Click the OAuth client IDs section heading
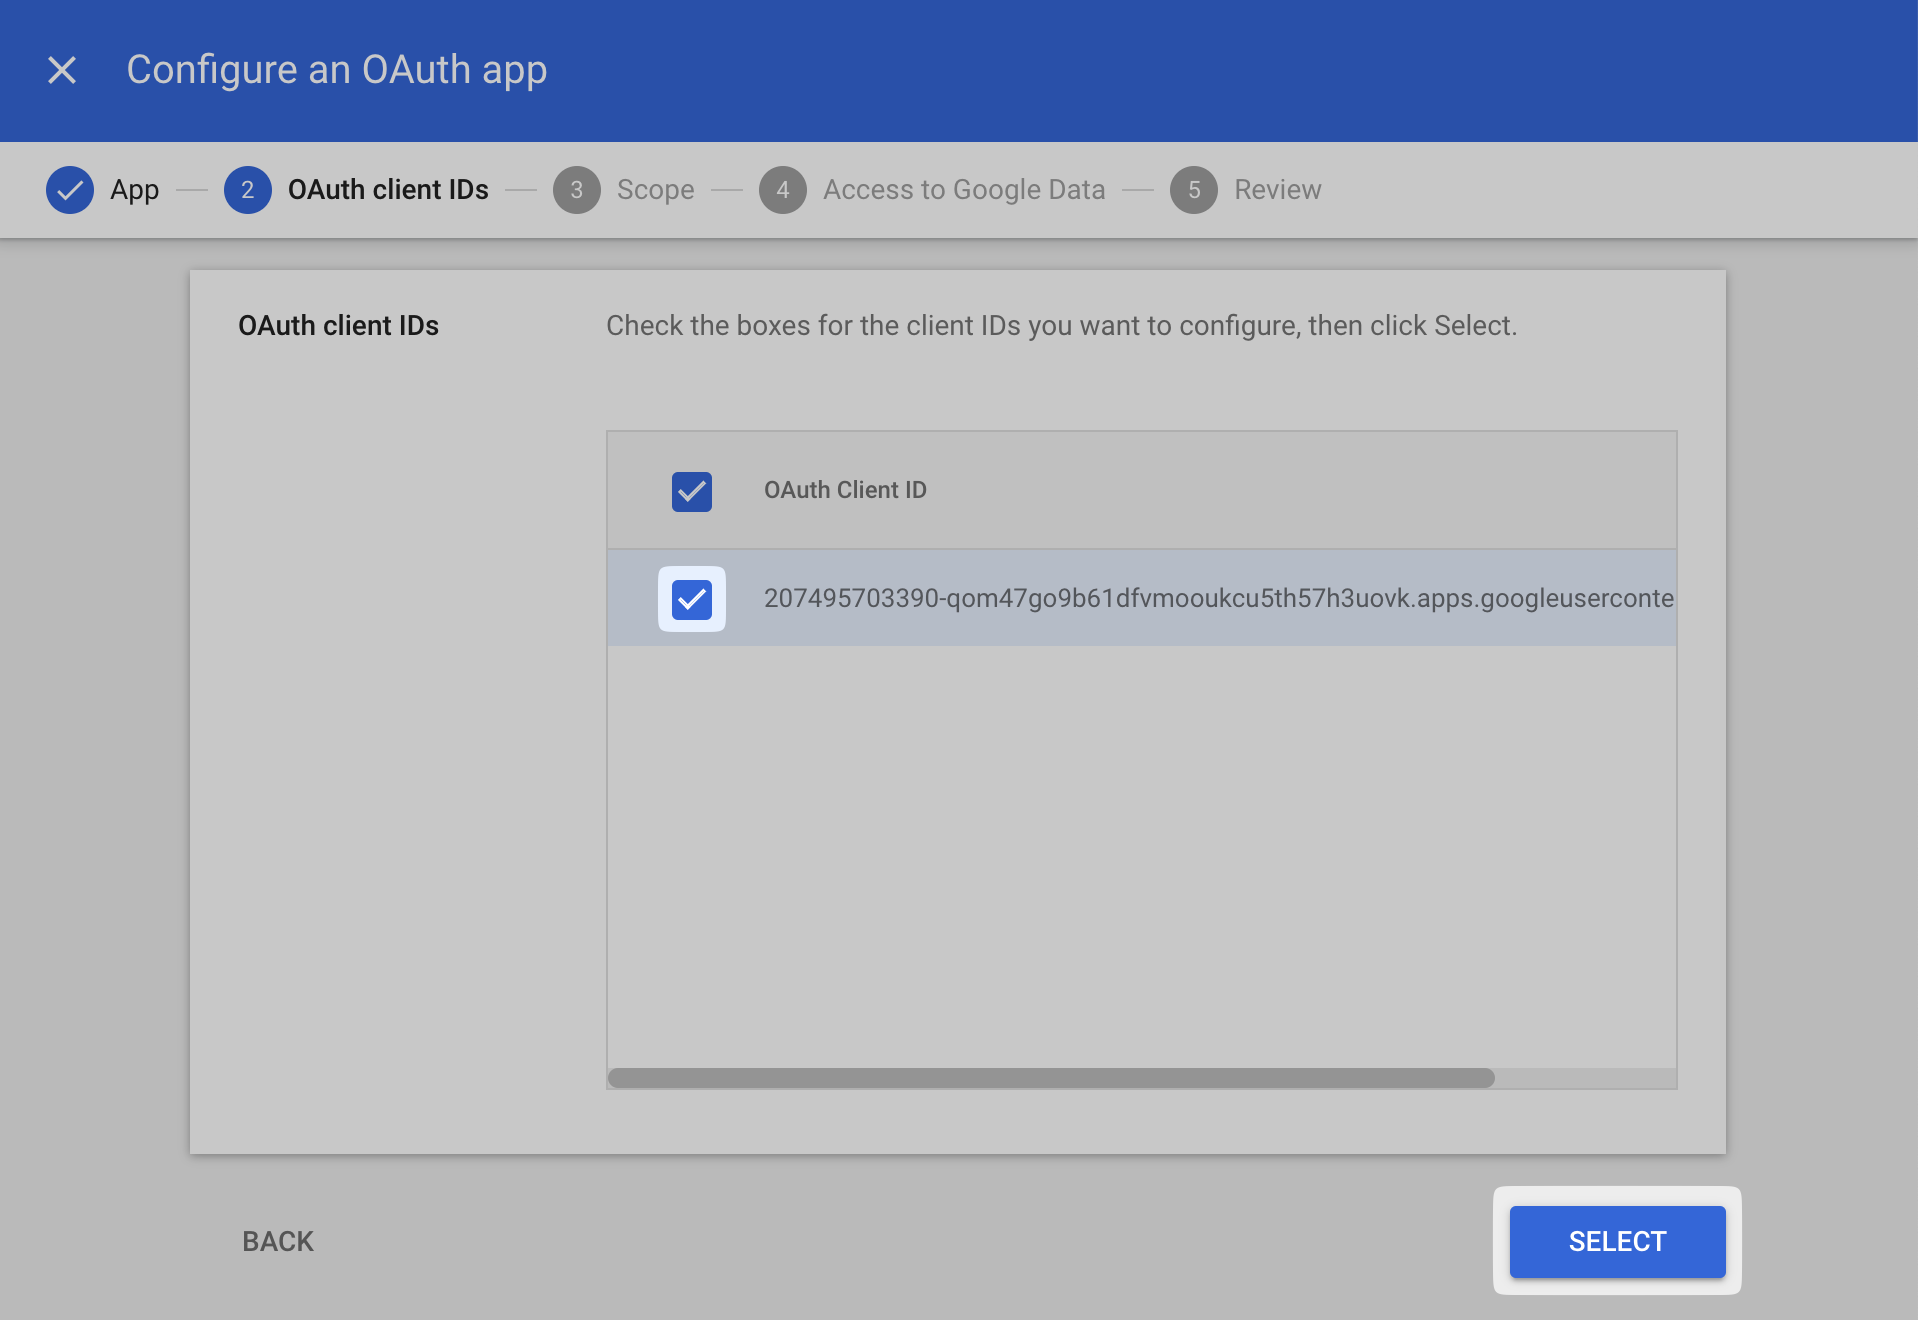 tap(338, 326)
